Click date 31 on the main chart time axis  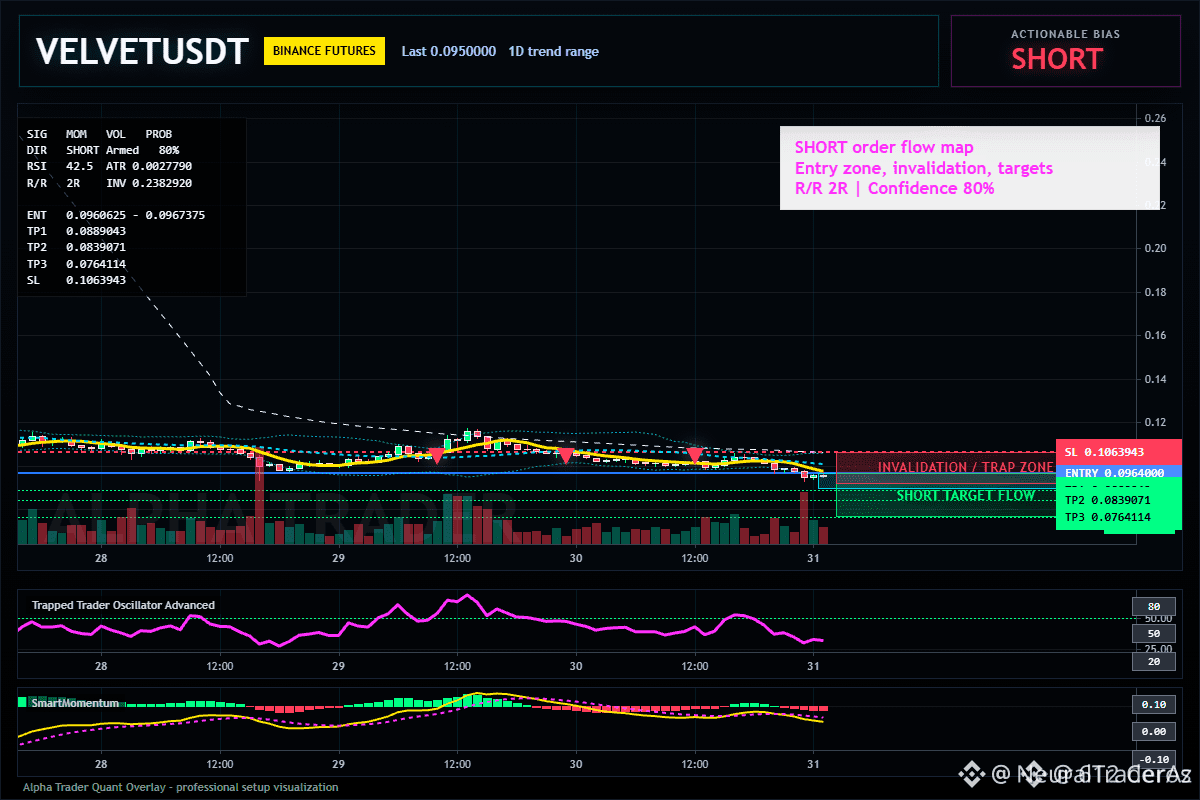813,559
